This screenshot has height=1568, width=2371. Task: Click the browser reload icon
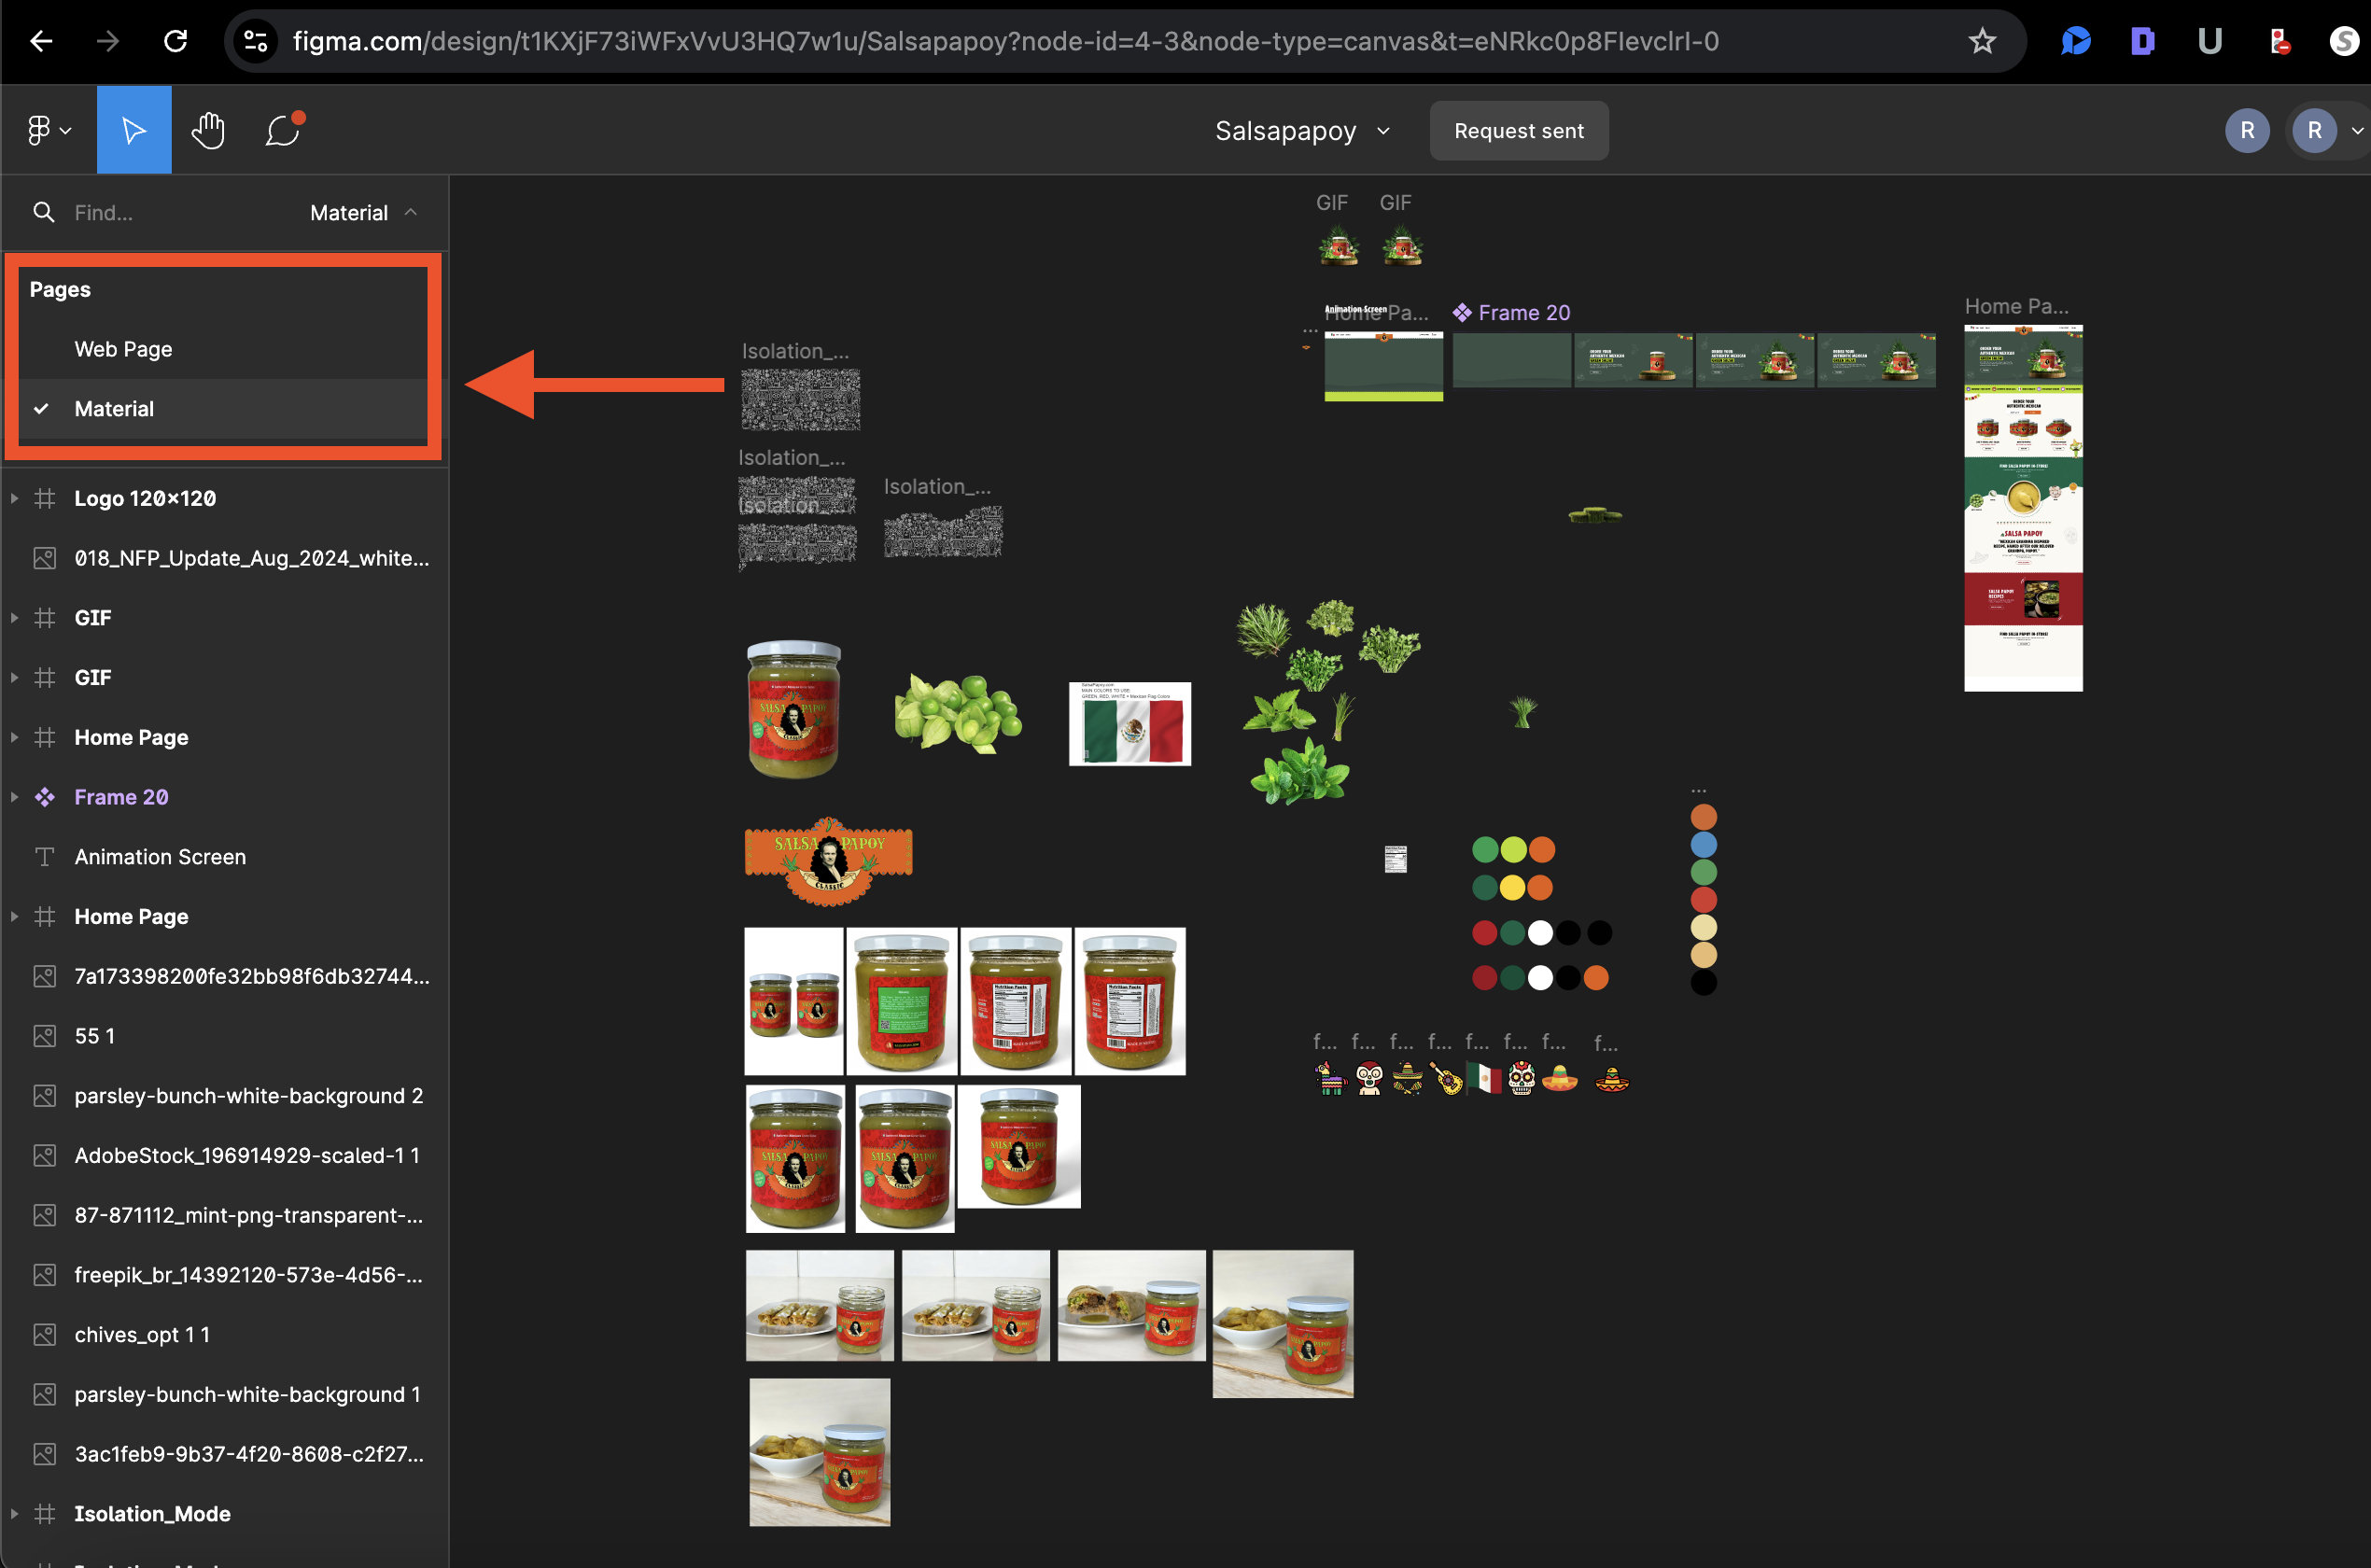coord(176,41)
